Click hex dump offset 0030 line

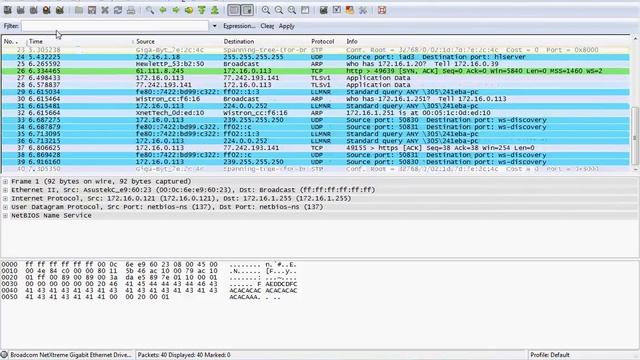(x=149, y=284)
